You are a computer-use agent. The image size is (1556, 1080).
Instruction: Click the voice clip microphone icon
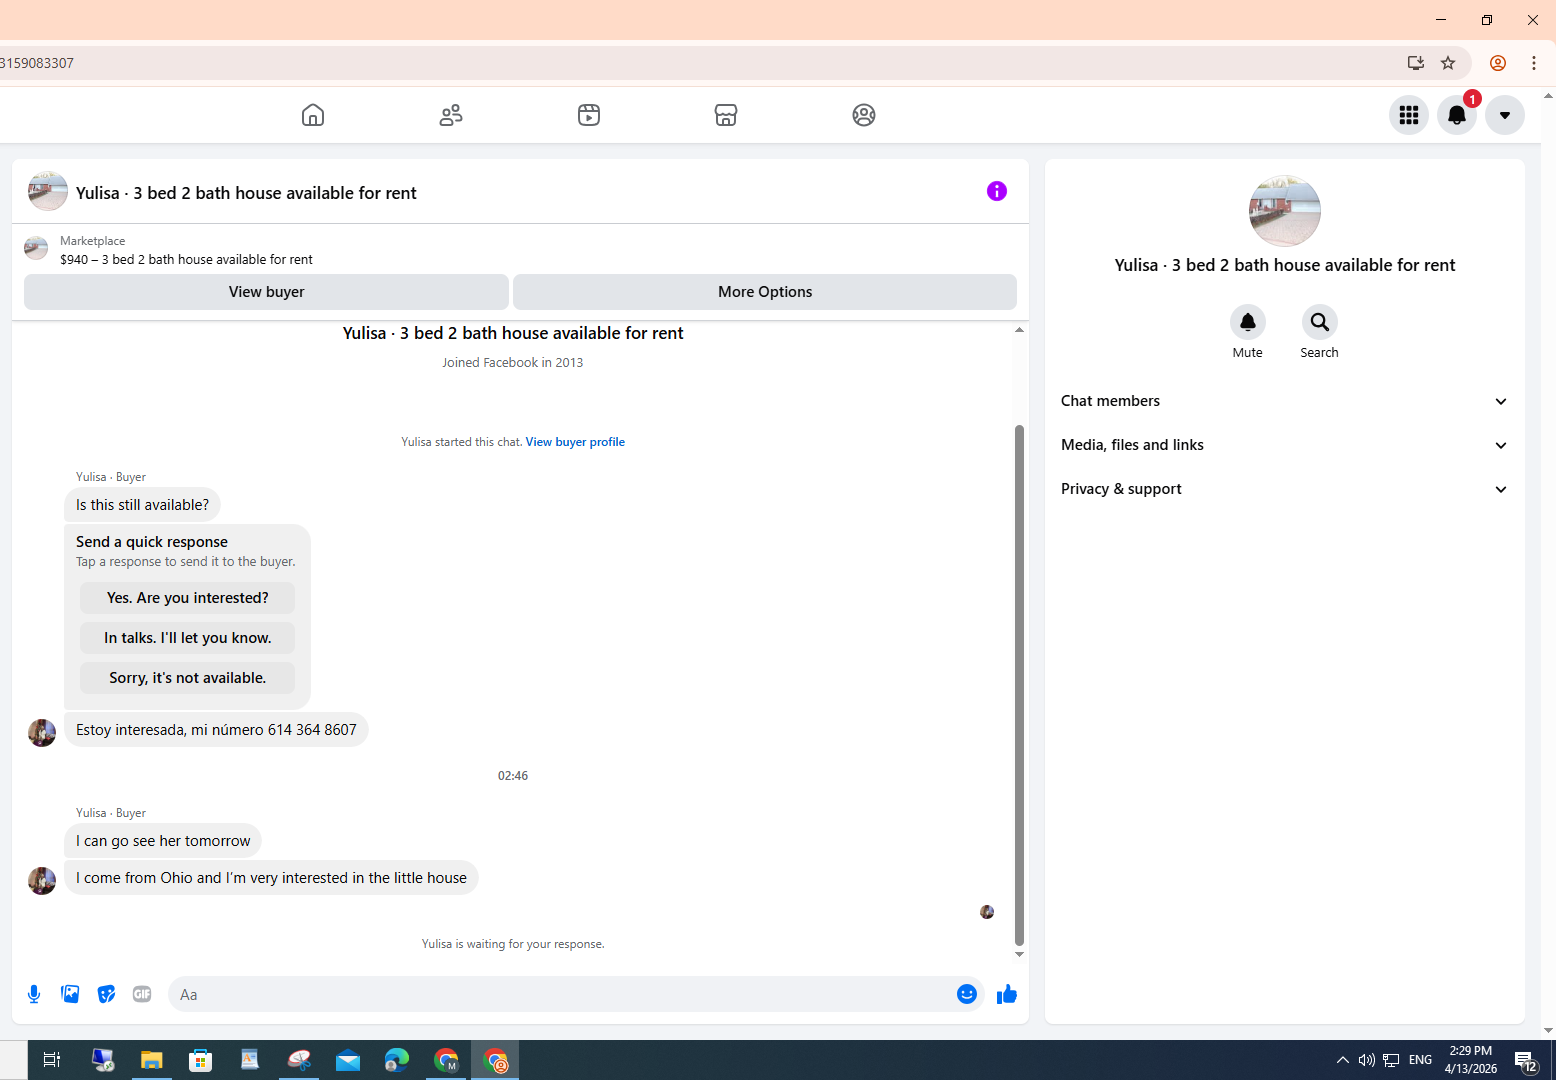(x=34, y=994)
